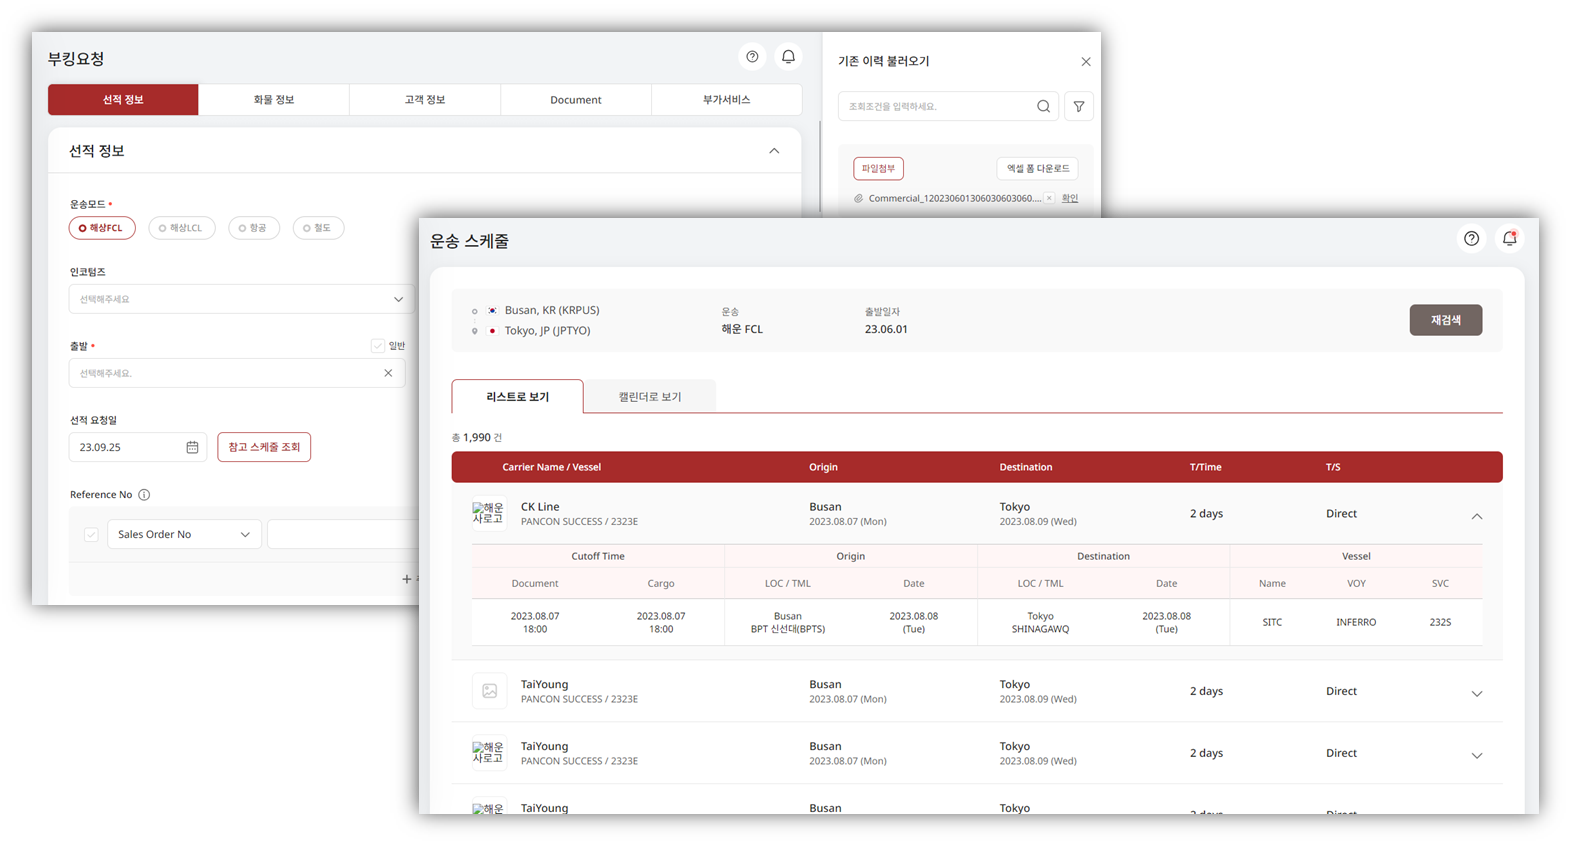Switch to 캘린더로 보기 tab
Viewport: 1571px width, 846px height.
649,397
